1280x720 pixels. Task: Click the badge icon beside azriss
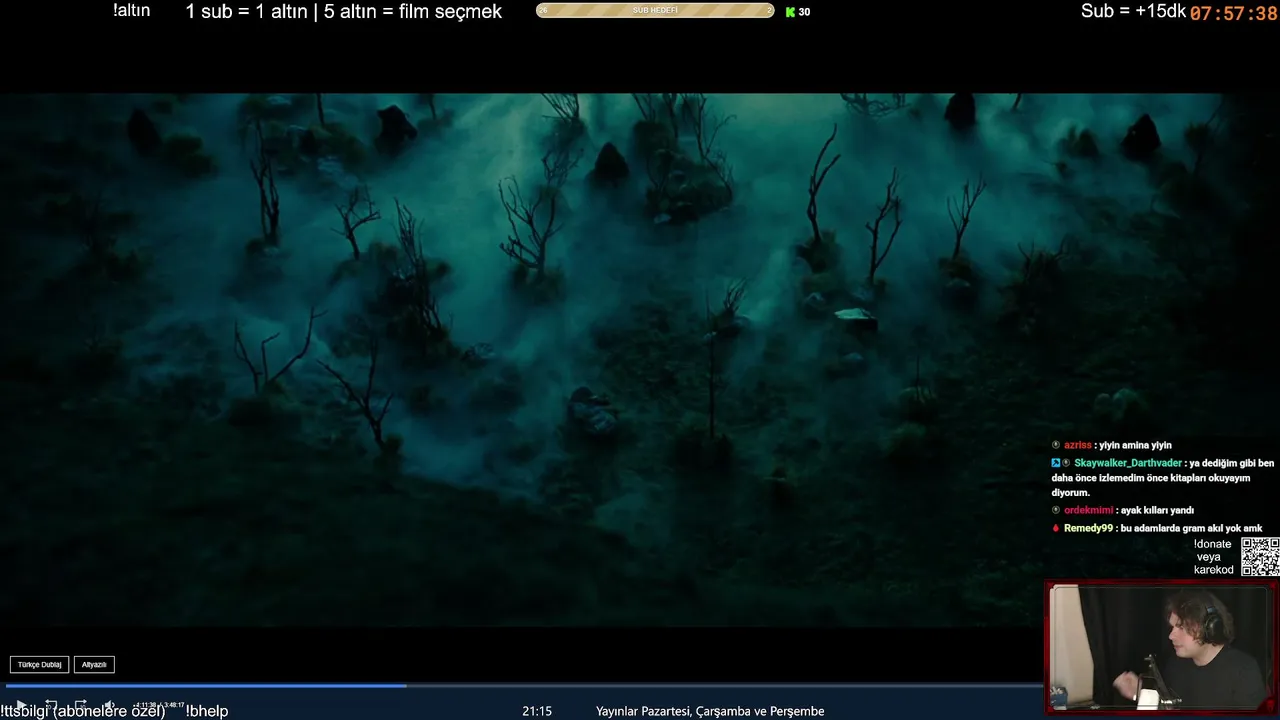[x=1056, y=445]
